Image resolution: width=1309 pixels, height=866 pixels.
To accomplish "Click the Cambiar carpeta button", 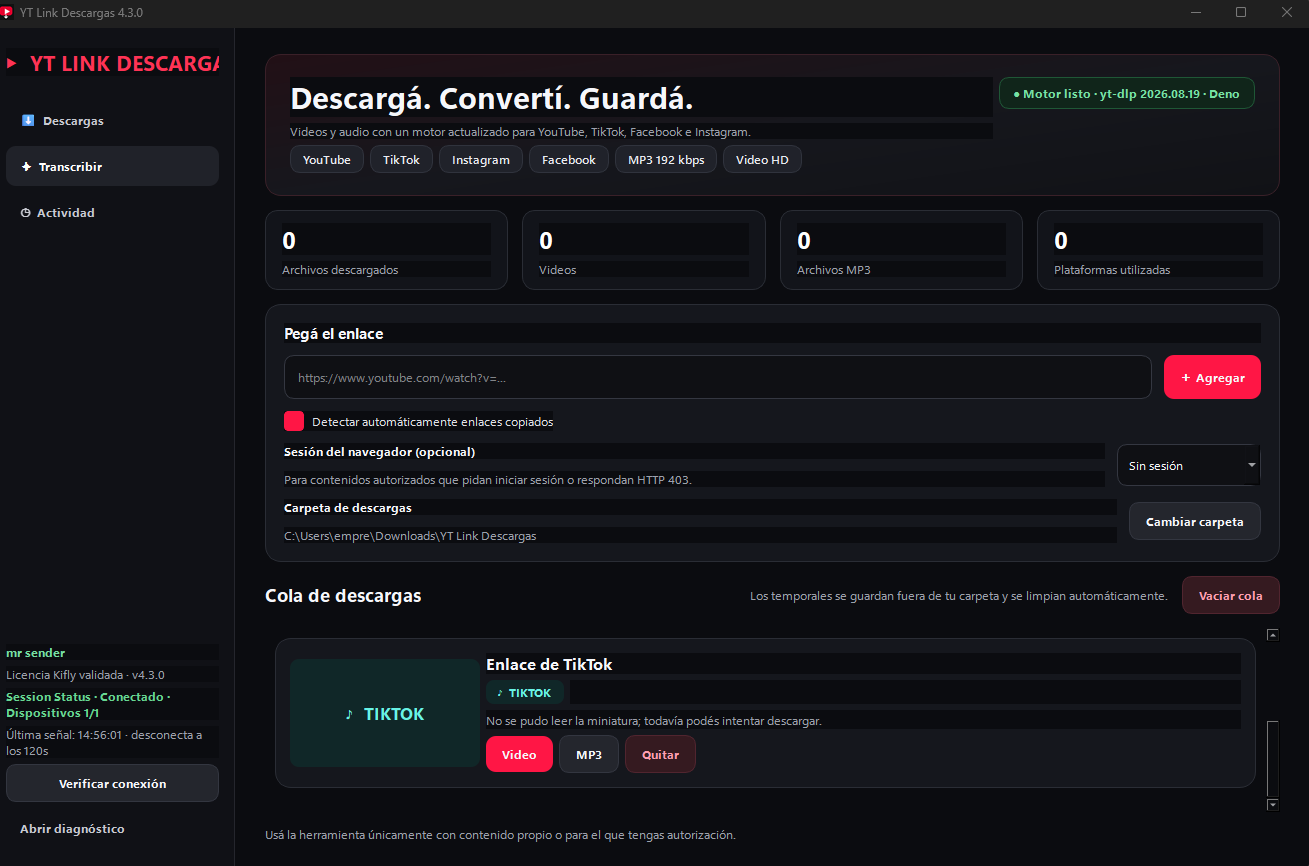I will (x=1195, y=522).
